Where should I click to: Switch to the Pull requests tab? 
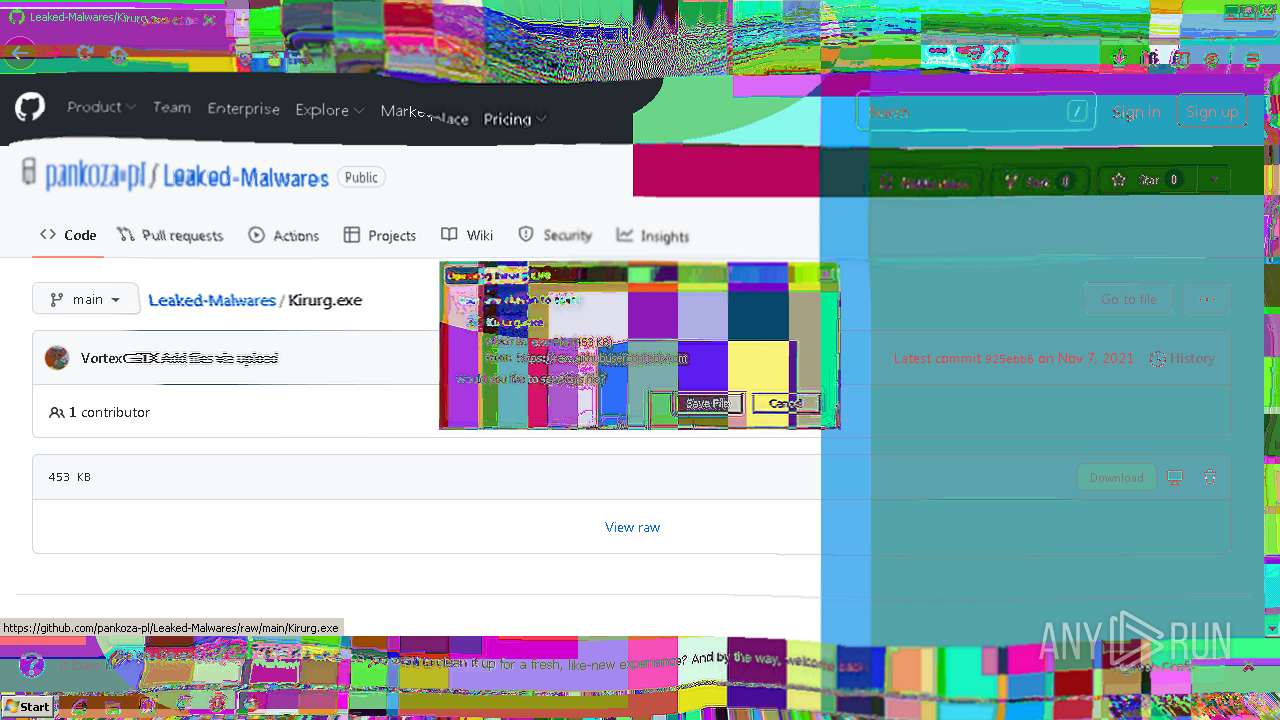pyautogui.click(x=170, y=235)
